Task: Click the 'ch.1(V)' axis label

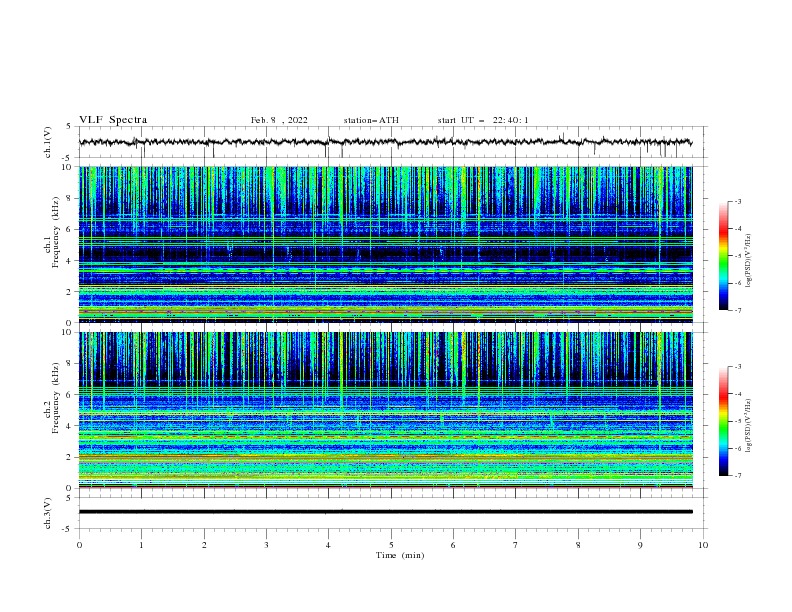Action: [x=48, y=142]
